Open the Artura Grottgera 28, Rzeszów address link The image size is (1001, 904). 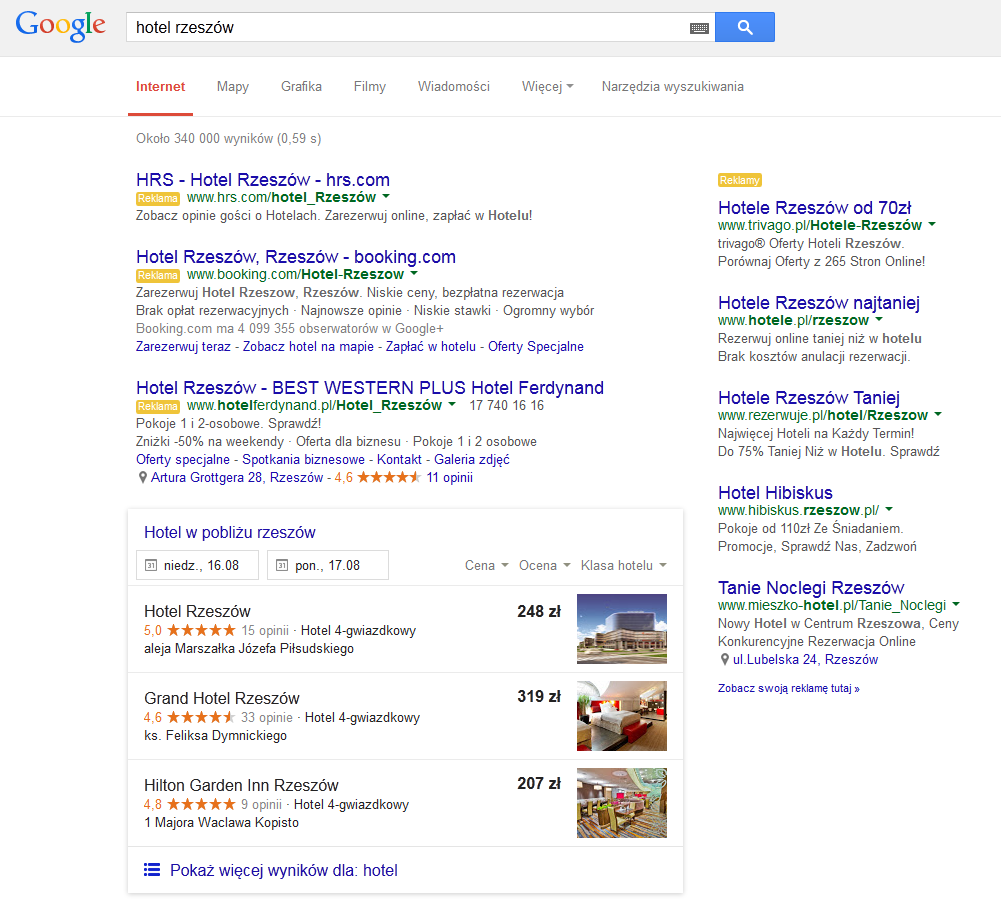coord(237,477)
